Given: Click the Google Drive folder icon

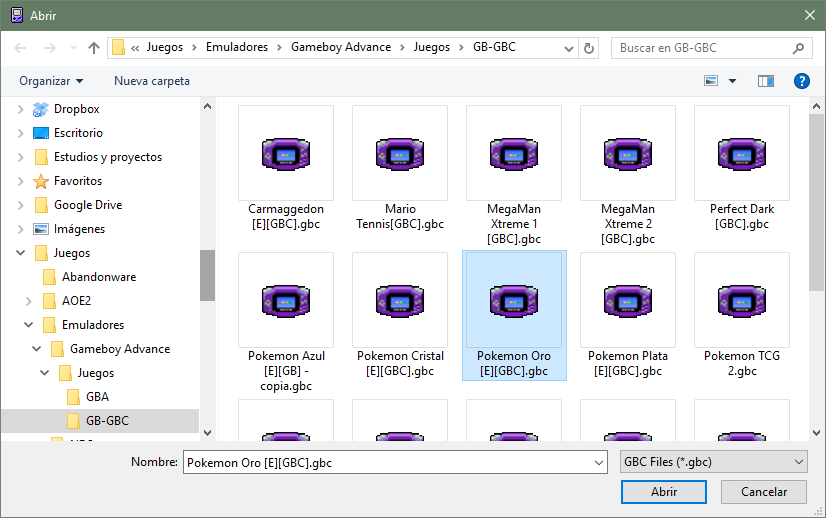Looking at the screenshot, I should (41, 205).
